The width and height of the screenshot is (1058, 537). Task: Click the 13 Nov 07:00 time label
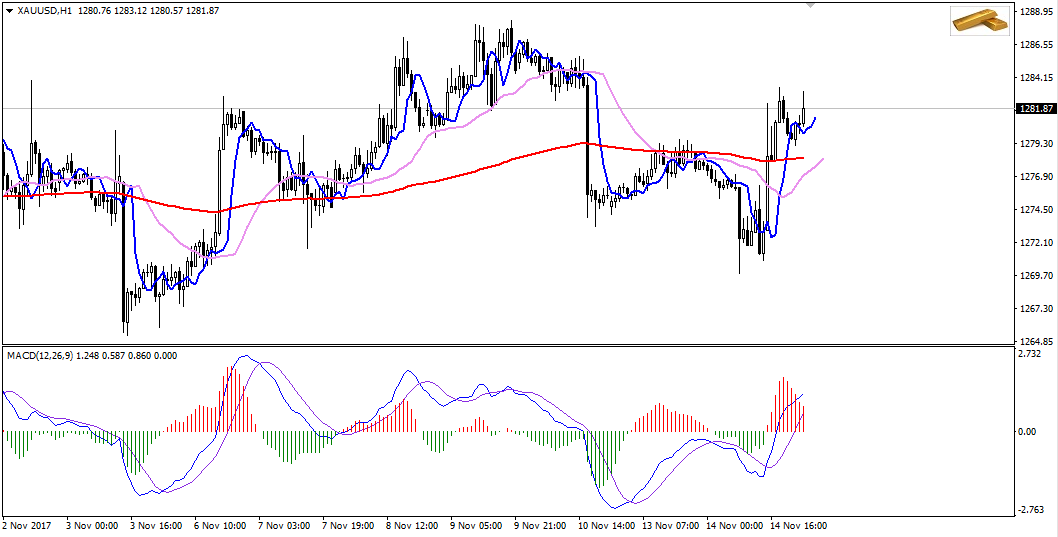(671, 525)
